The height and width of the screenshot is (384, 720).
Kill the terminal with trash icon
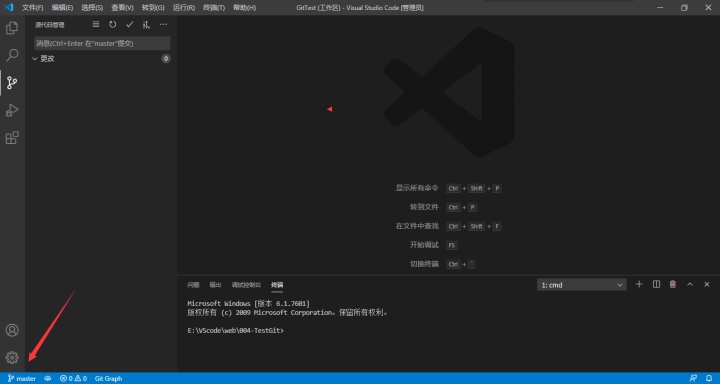click(x=673, y=284)
